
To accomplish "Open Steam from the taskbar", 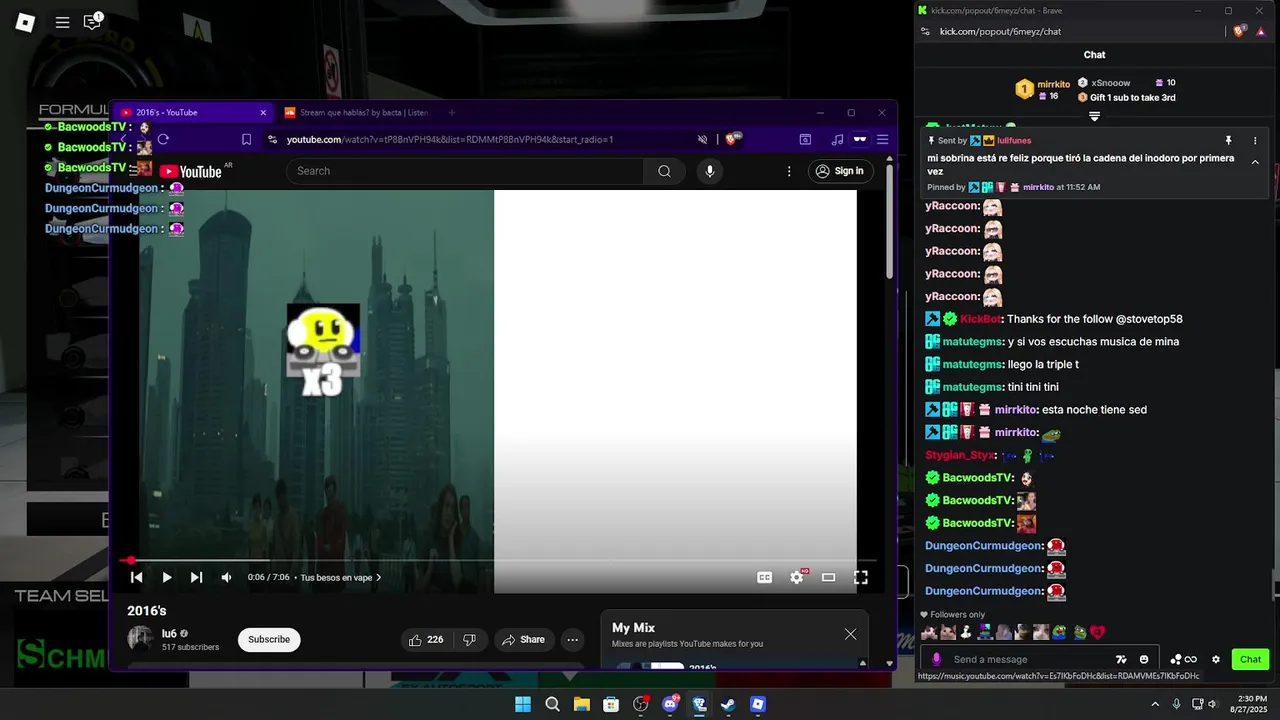I will (x=728, y=704).
